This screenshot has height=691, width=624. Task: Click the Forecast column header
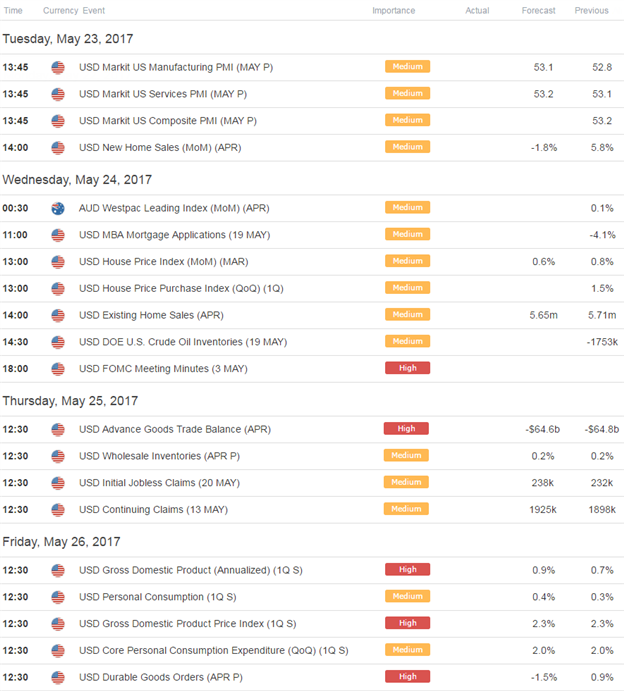pos(539,11)
